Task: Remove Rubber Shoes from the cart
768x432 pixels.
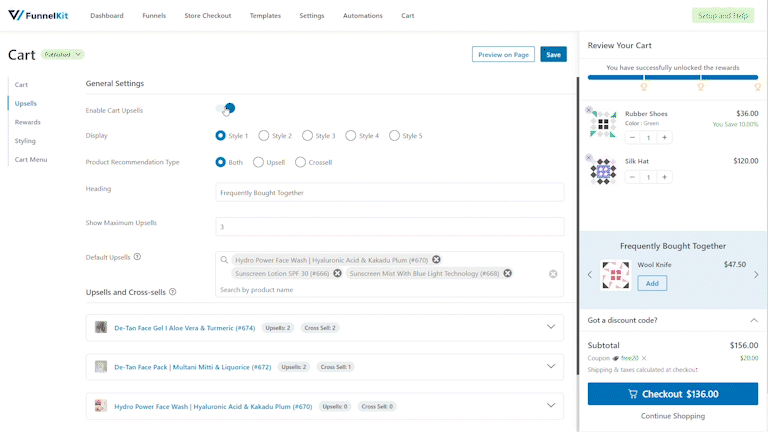Action: coord(589,110)
